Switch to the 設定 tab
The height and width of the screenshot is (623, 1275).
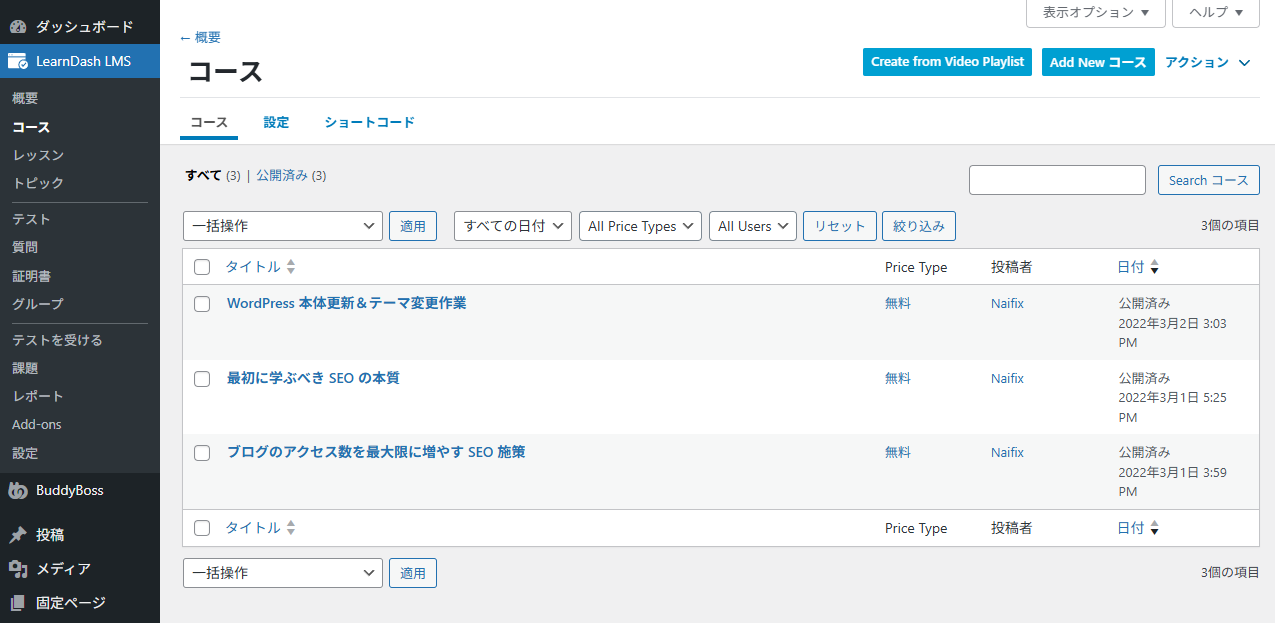(276, 122)
